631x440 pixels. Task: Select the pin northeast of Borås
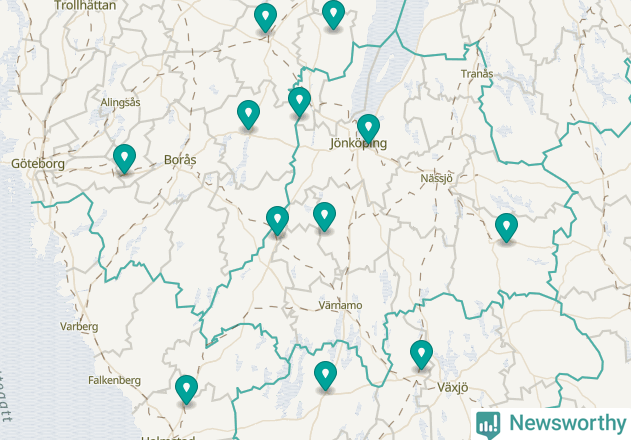pos(248,115)
